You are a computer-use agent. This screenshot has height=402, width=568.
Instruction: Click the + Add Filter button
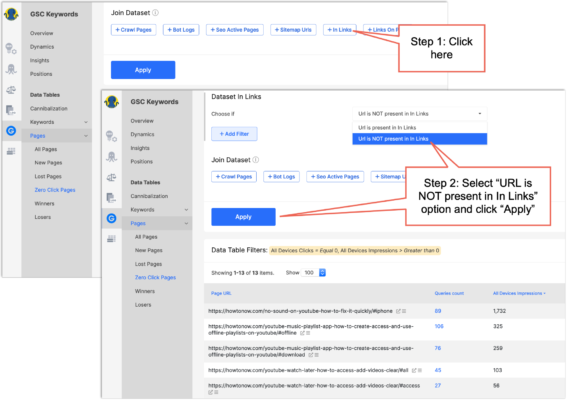pyautogui.click(x=234, y=134)
